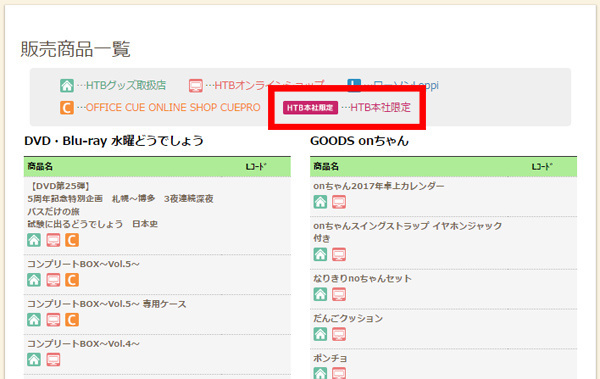Click the blue Lawson Loppi legend icon

[354, 85]
